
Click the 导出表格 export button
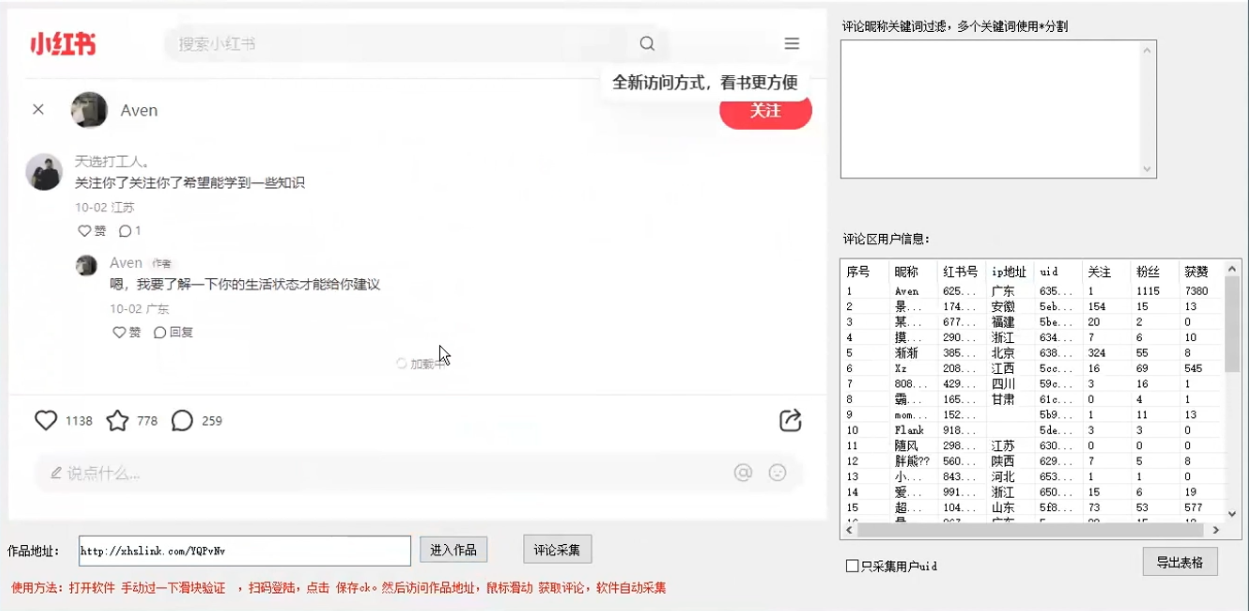(1180, 561)
